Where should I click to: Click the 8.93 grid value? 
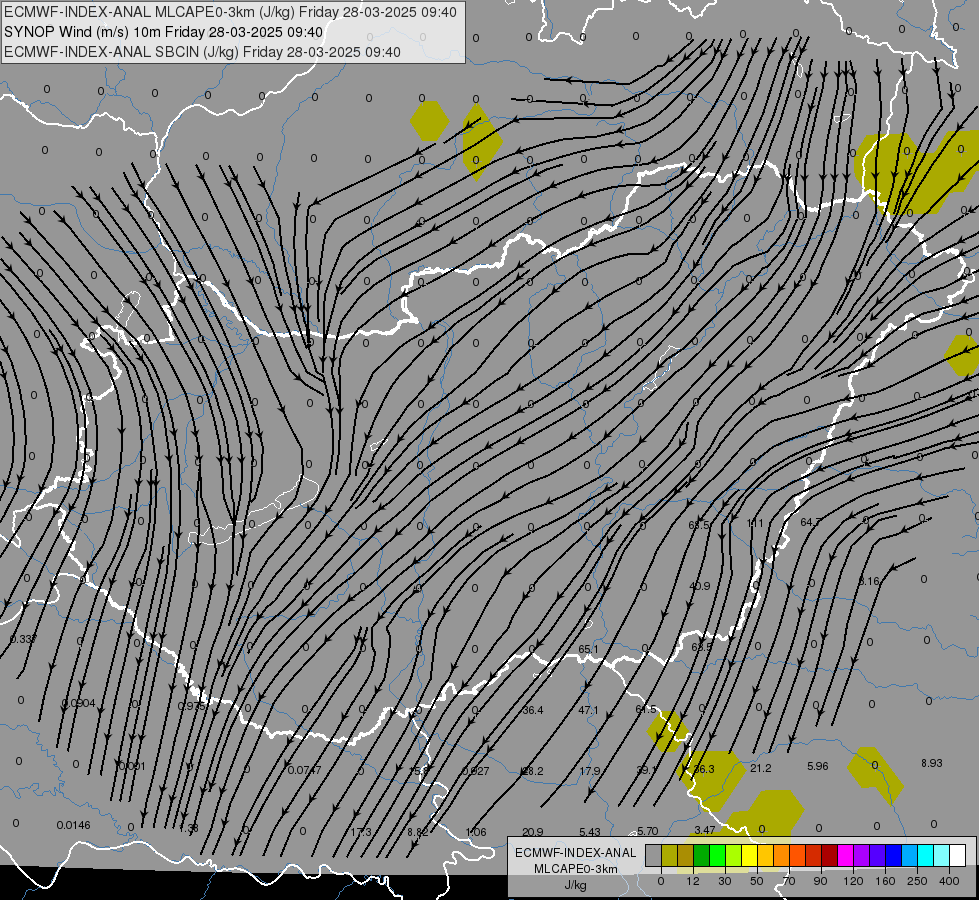coord(932,763)
